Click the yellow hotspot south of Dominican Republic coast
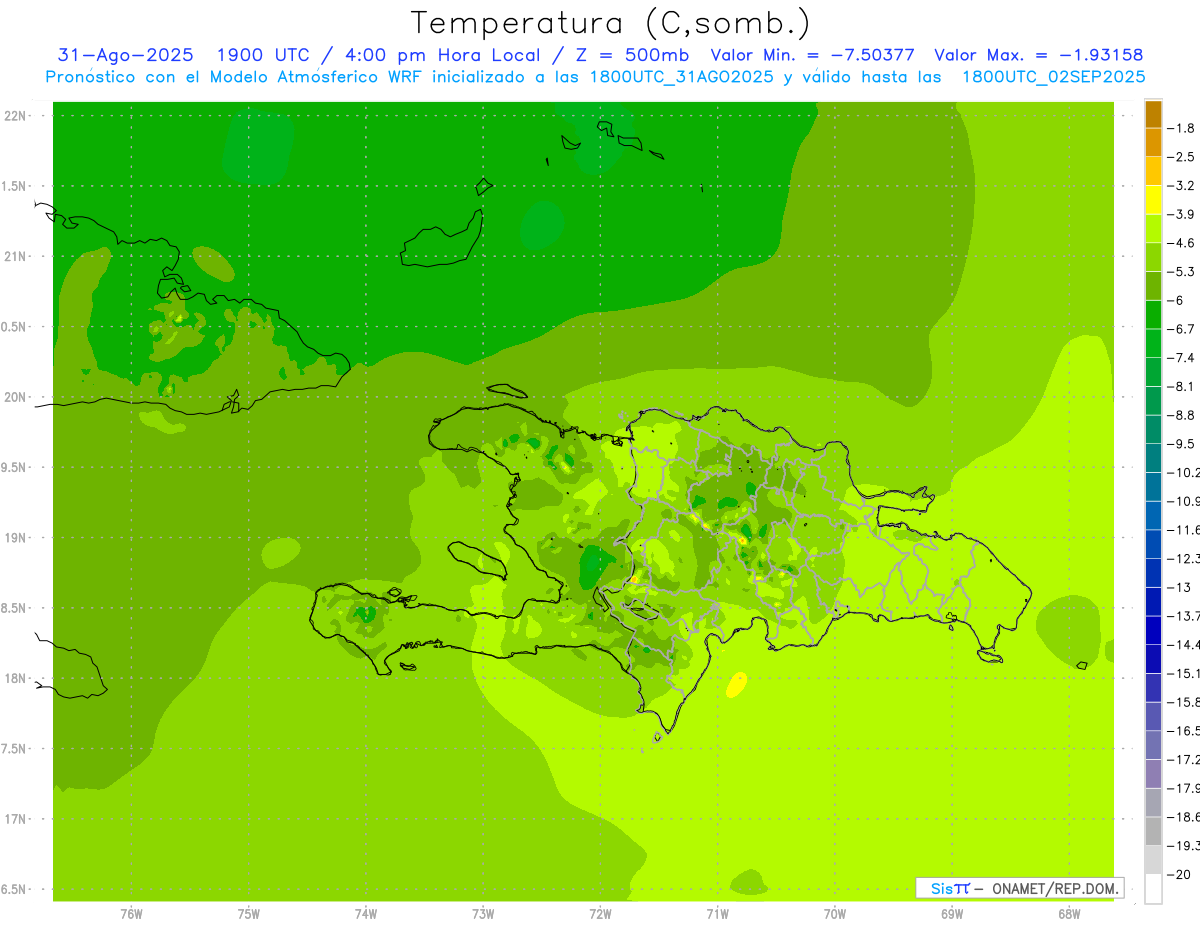 (735, 685)
